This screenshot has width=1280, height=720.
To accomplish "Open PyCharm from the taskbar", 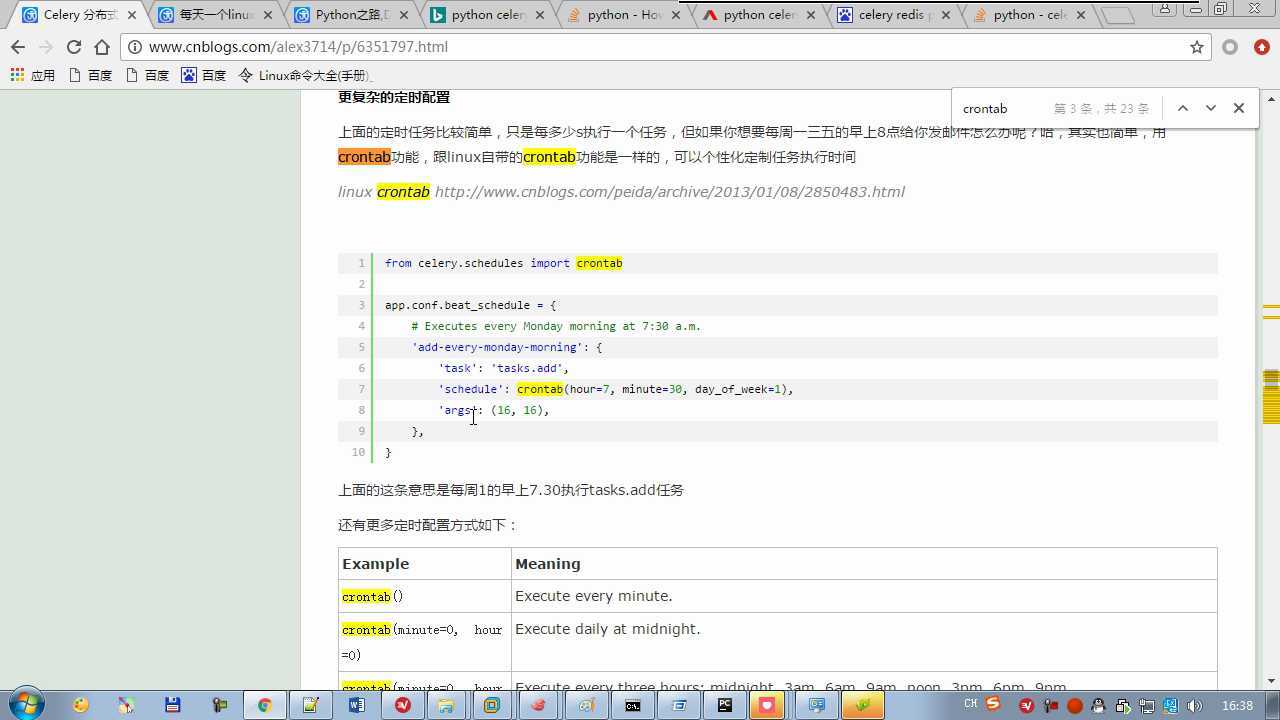I will click(725, 705).
